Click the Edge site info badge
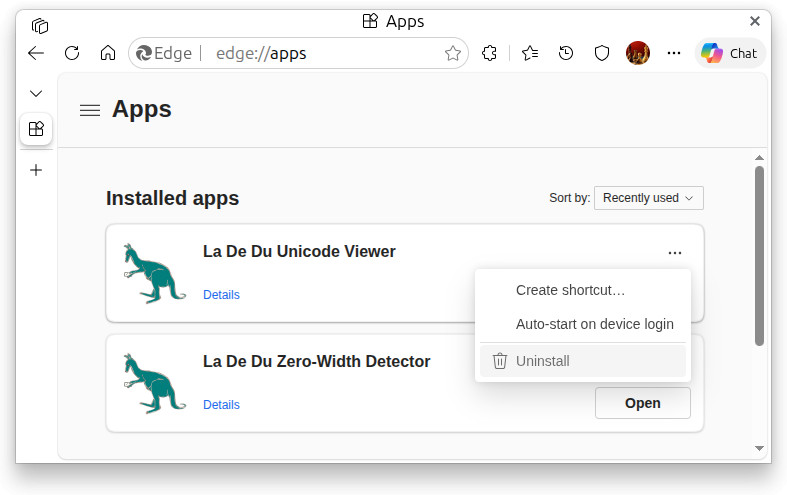The image size is (787, 495). point(164,53)
